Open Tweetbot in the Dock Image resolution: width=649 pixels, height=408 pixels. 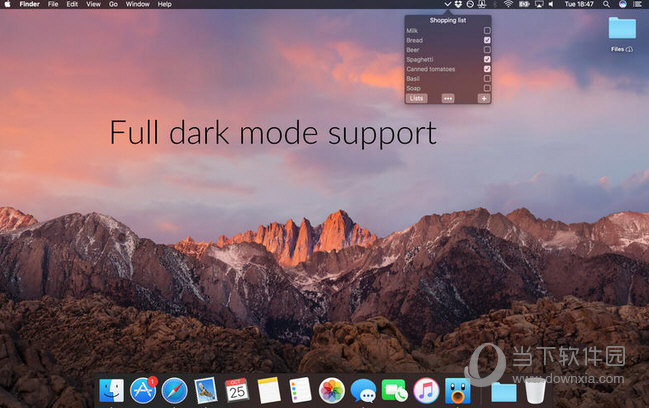(457, 390)
